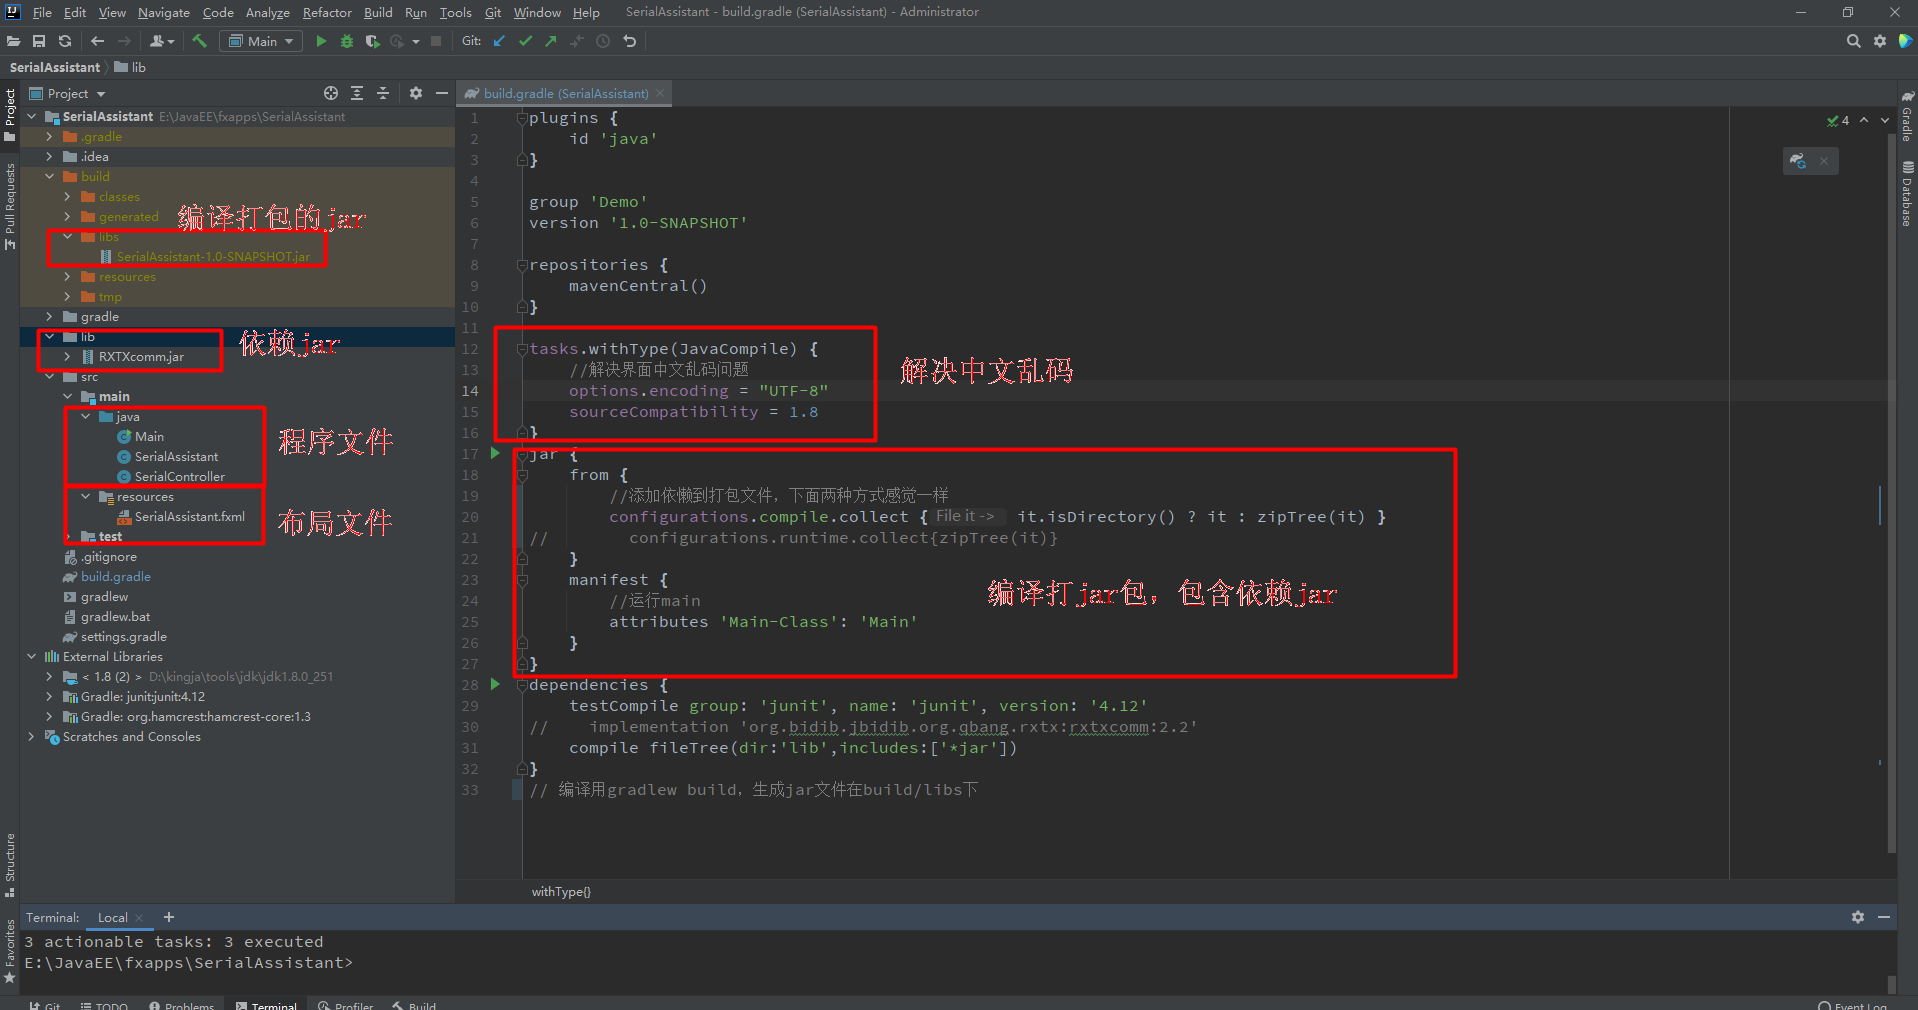Open Gradle side panel
The height and width of the screenshot is (1010, 1918).
[1907, 116]
